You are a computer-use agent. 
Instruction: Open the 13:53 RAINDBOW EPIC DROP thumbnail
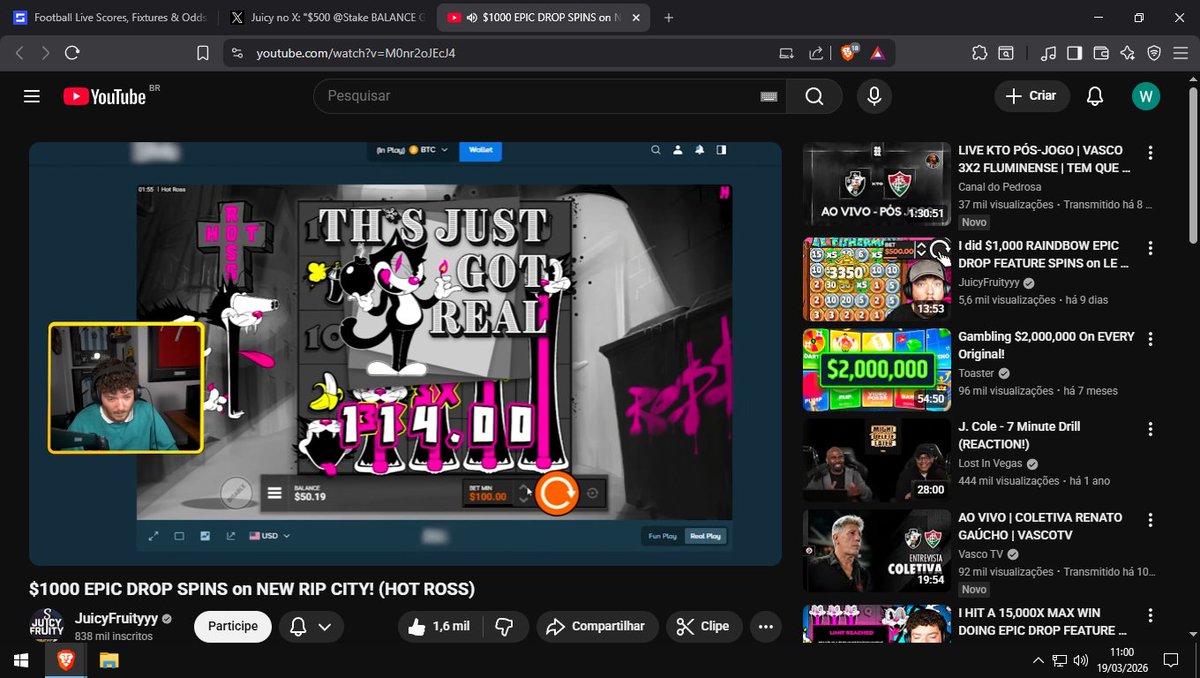[877, 278]
